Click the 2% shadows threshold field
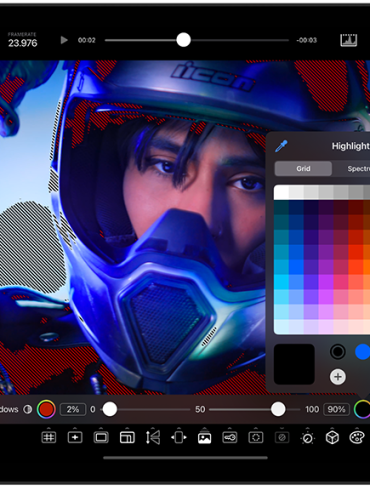 point(73,409)
